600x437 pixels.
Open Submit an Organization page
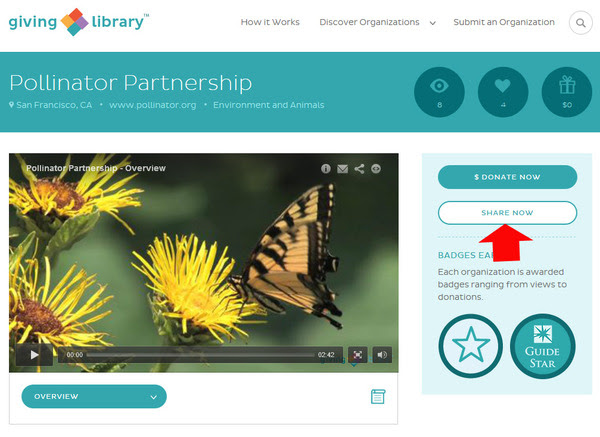(504, 22)
